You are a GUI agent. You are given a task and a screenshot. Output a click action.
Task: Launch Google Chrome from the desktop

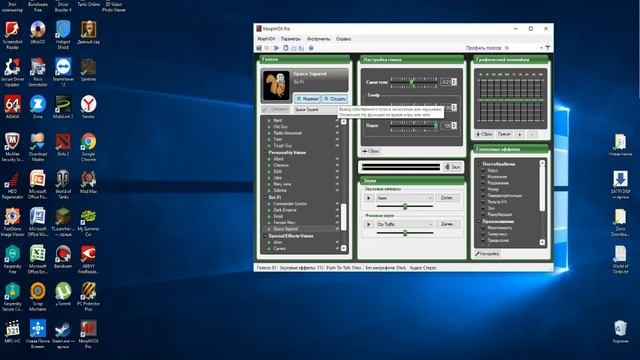coord(88,147)
